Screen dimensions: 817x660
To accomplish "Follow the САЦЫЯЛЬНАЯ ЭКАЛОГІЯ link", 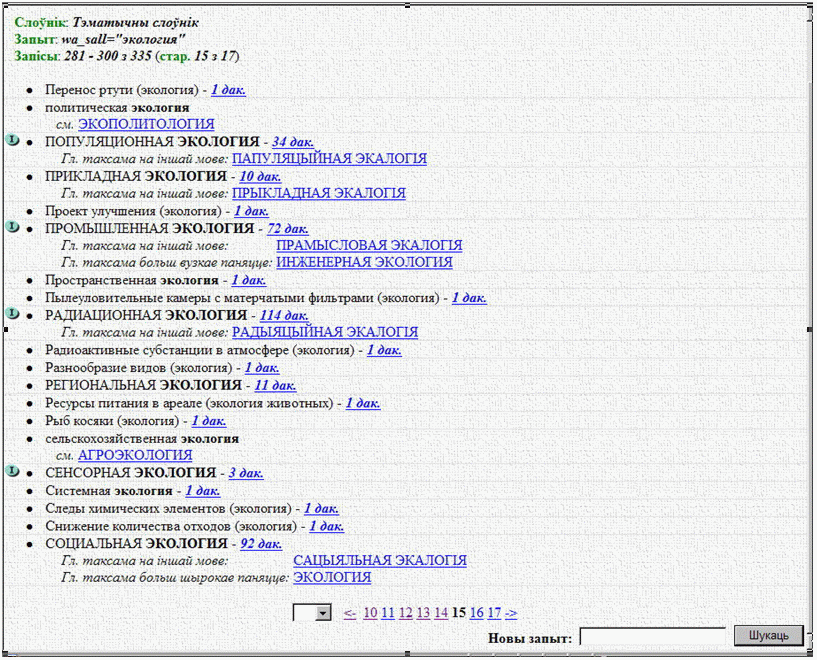I will [x=380, y=561].
